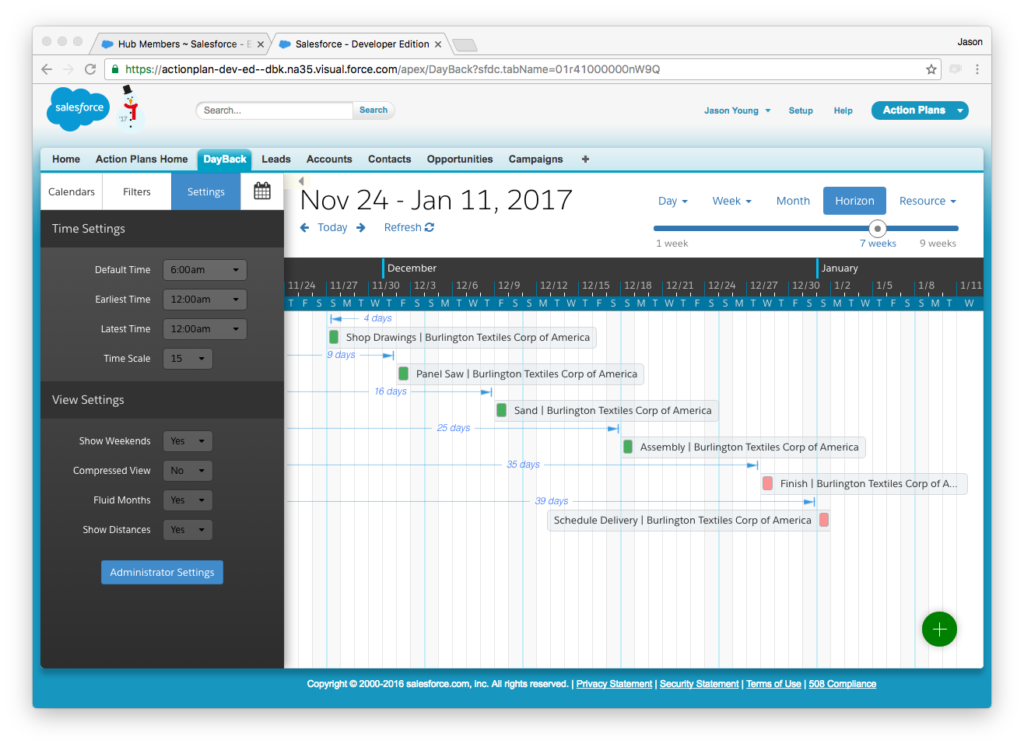Go to previous date range arrow
Viewport: 1024px width, 747px height.
pyautogui.click(x=304, y=227)
